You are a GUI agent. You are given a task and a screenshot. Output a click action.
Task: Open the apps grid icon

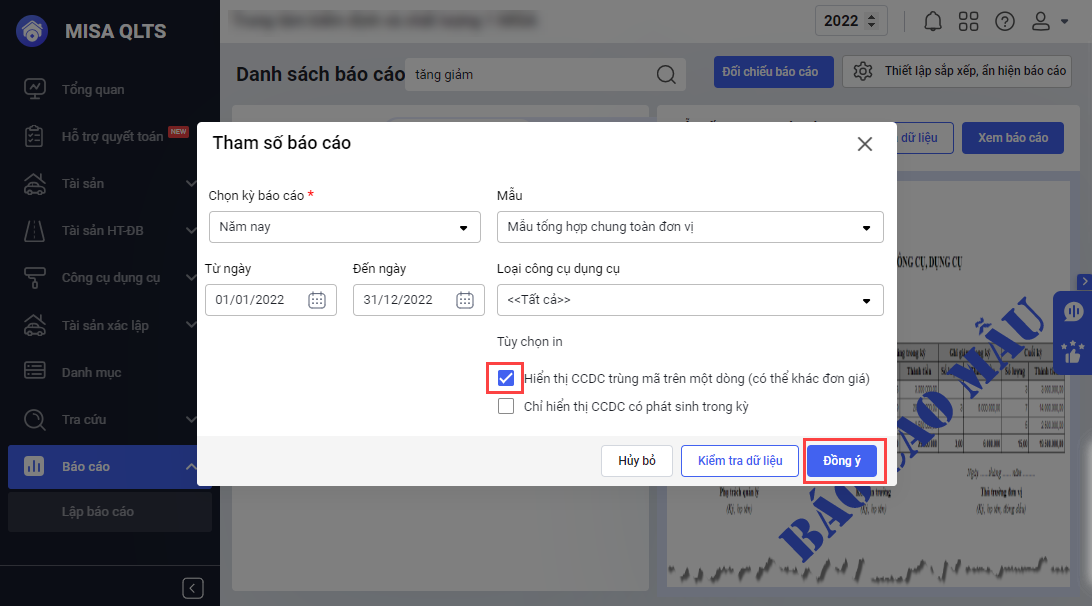click(968, 22)
